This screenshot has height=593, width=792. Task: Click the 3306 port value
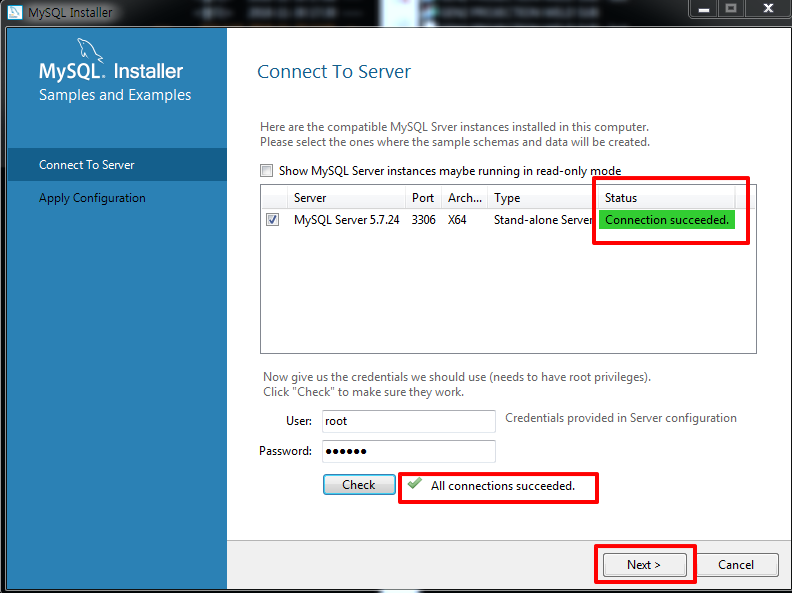coord(423,220)
